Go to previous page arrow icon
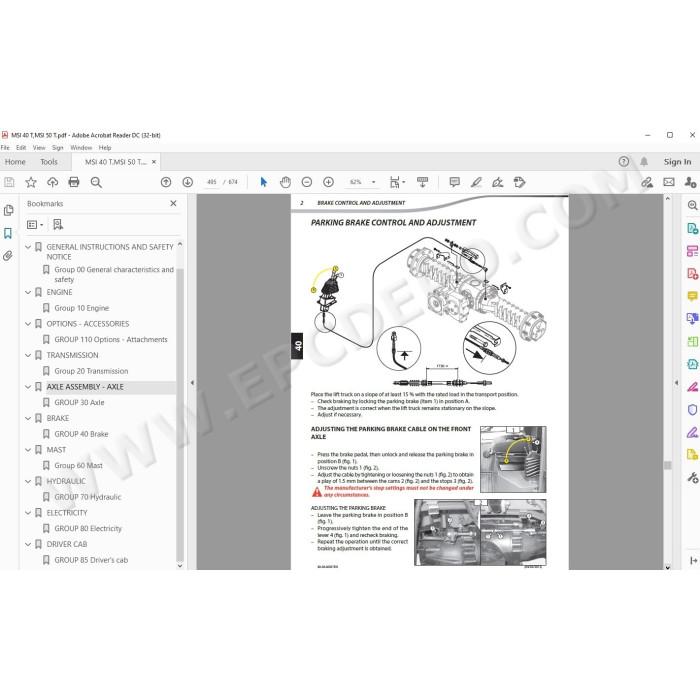The width and height of the screenshot is (700, 700). [166, 182]
